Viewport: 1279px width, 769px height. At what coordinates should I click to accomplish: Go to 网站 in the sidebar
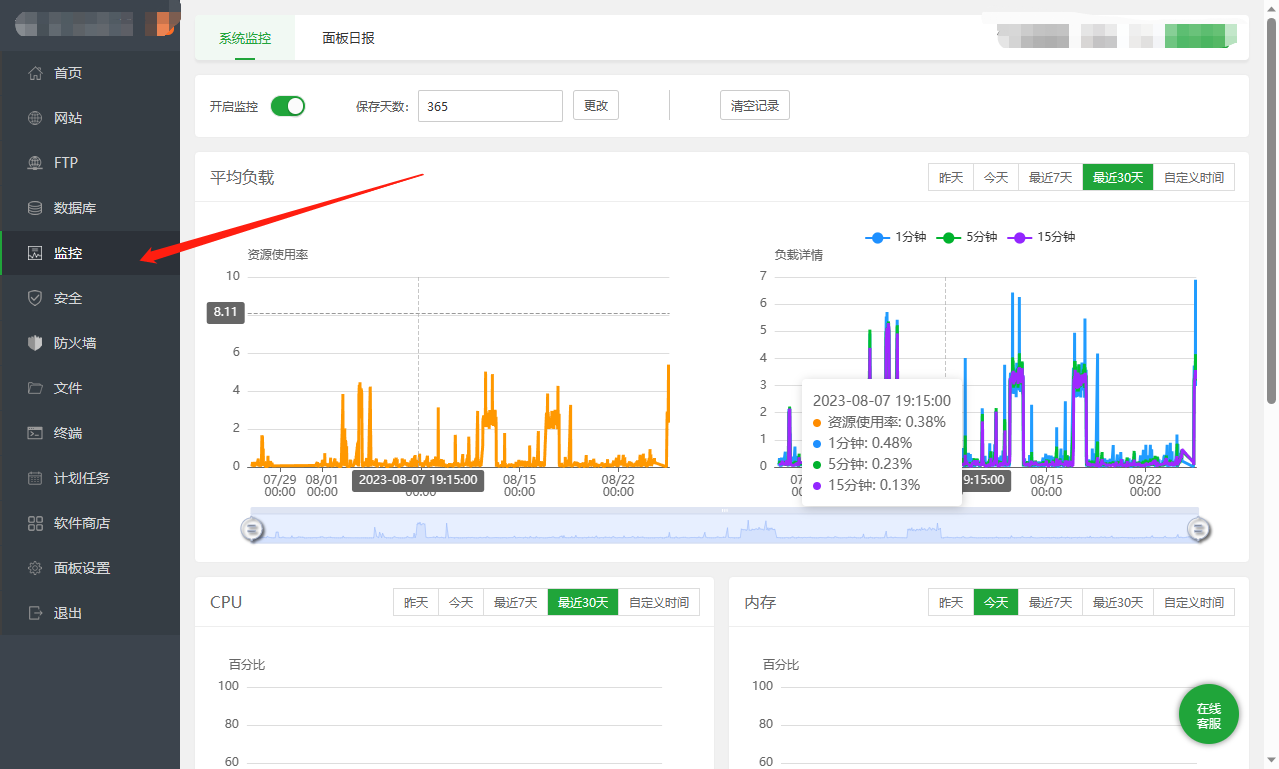pyautogui.click(x=90, y=118)
